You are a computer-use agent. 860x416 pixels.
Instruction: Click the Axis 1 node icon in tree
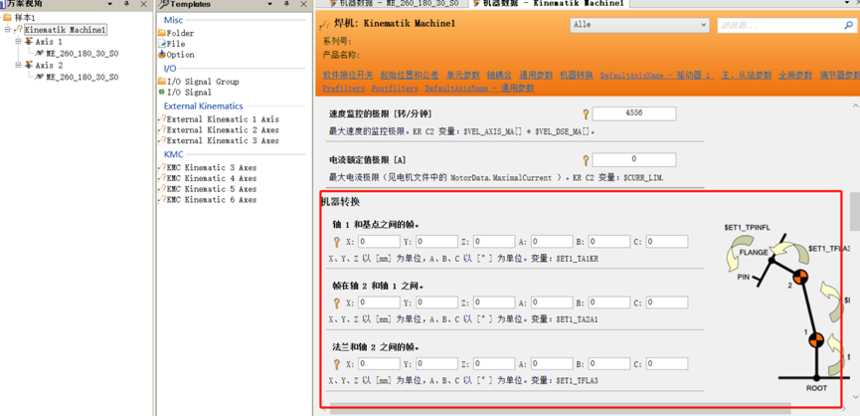tap(29, 42)
